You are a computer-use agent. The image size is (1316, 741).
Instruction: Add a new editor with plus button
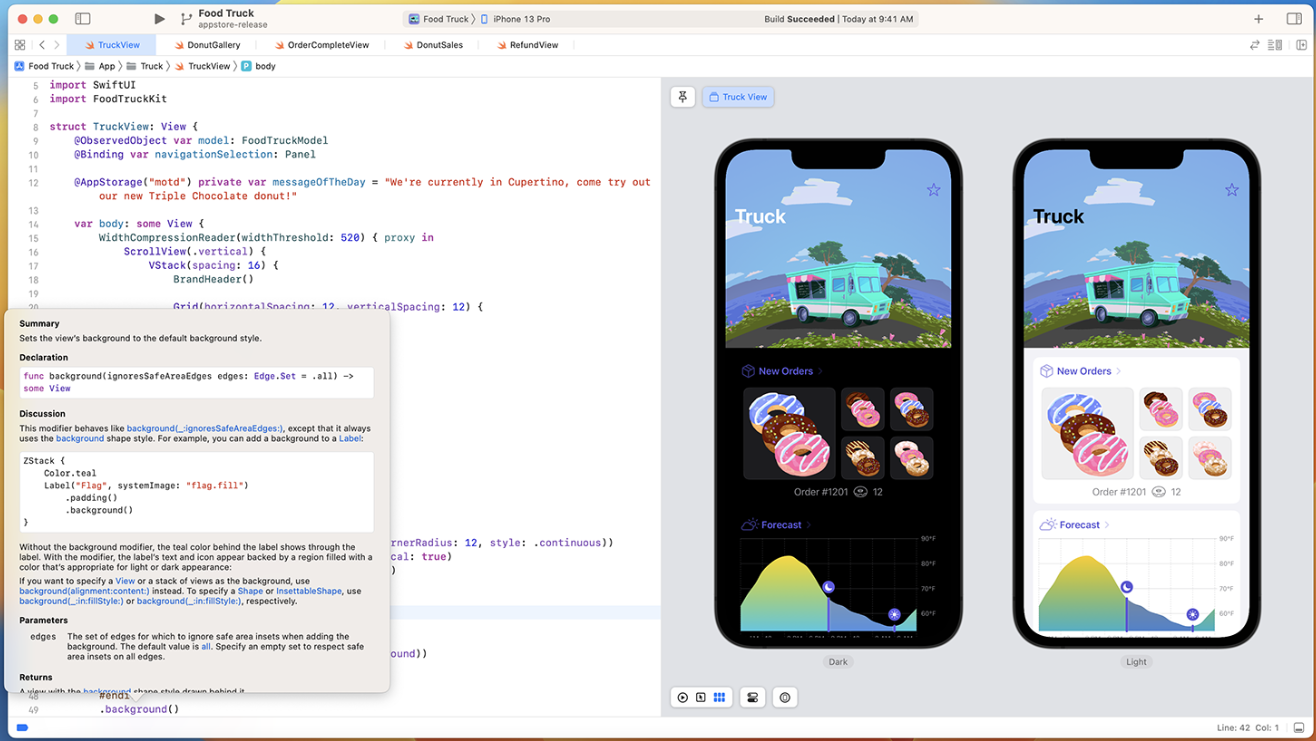point(1258,19)
